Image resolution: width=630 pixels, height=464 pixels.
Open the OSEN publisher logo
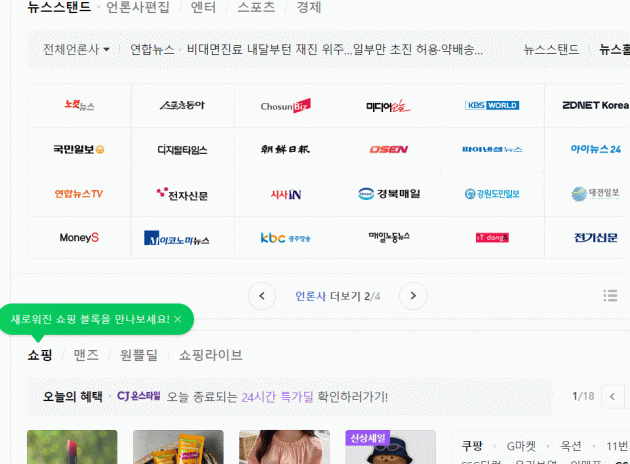tap(389, 149)
